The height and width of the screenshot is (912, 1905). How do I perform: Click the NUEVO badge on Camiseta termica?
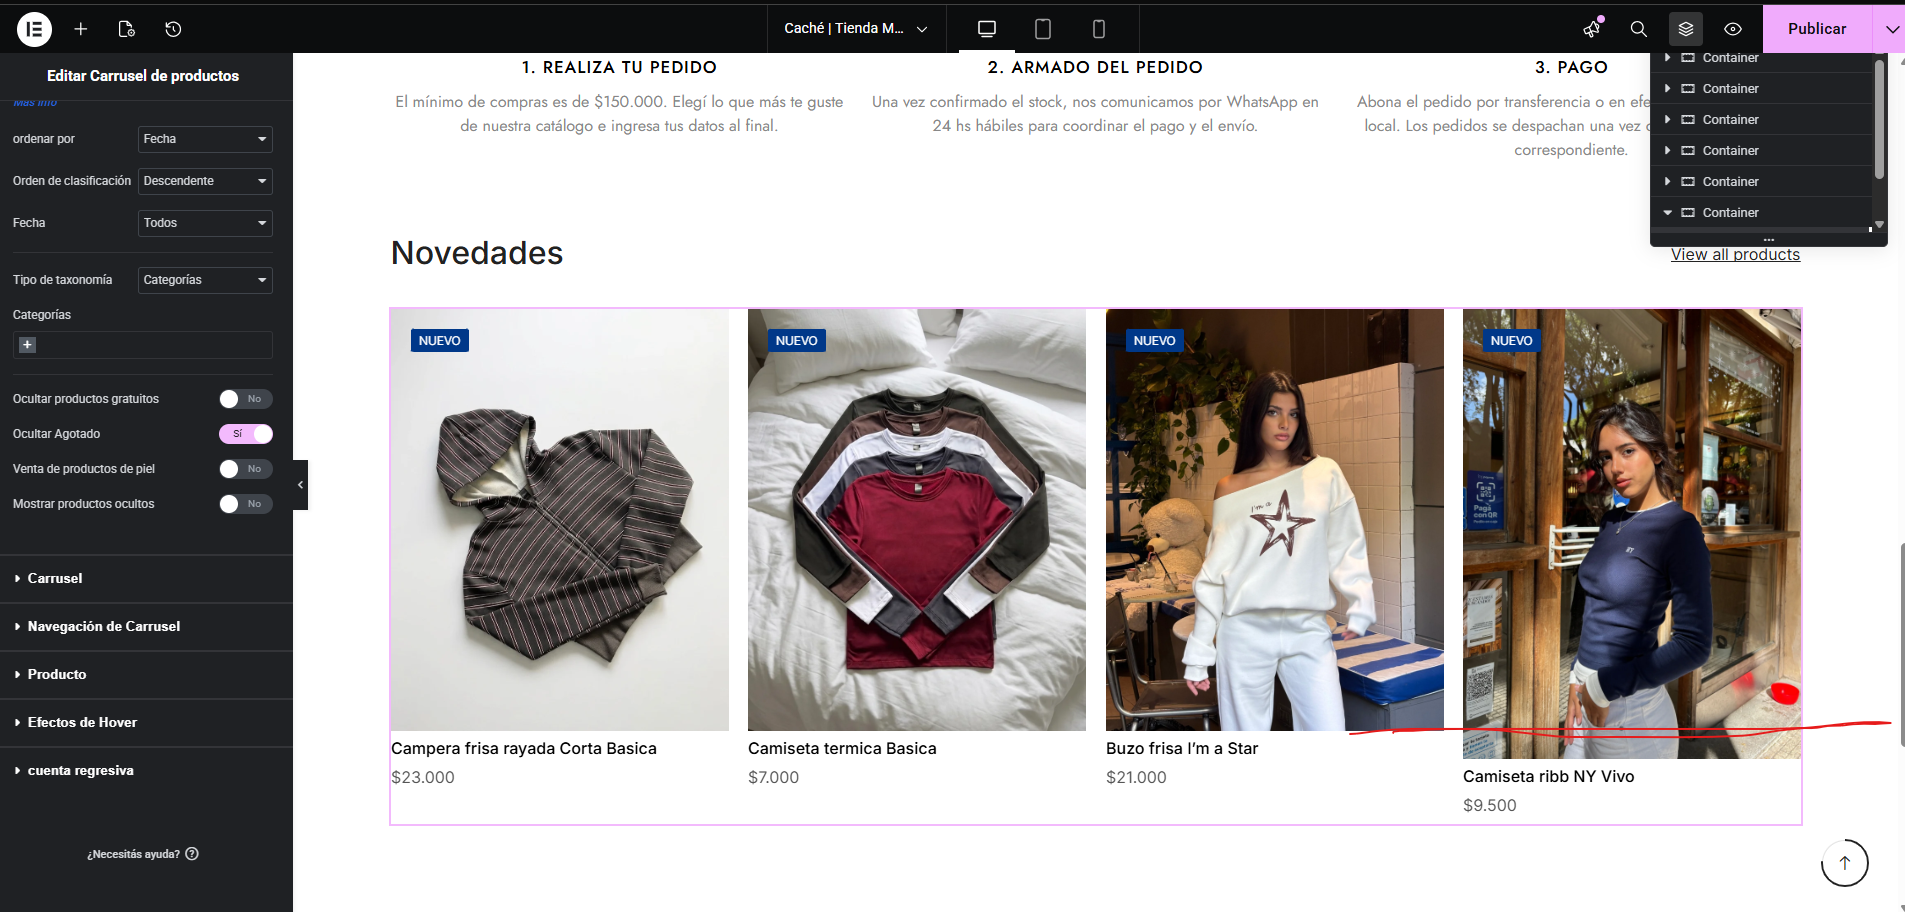(797, 341)
